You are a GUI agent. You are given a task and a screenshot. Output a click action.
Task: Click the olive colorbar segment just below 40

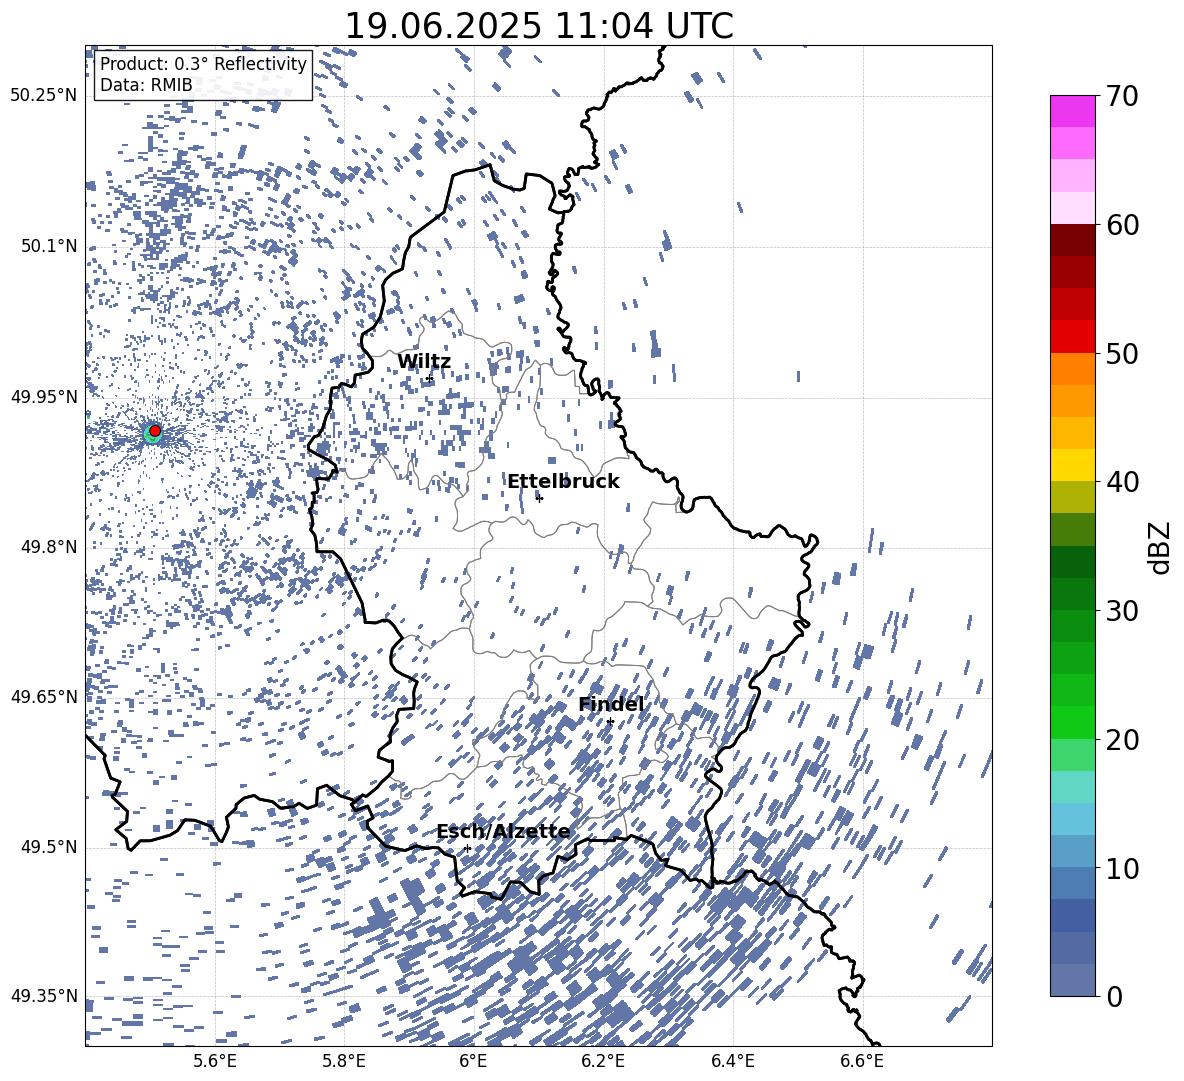[1072, 497]
